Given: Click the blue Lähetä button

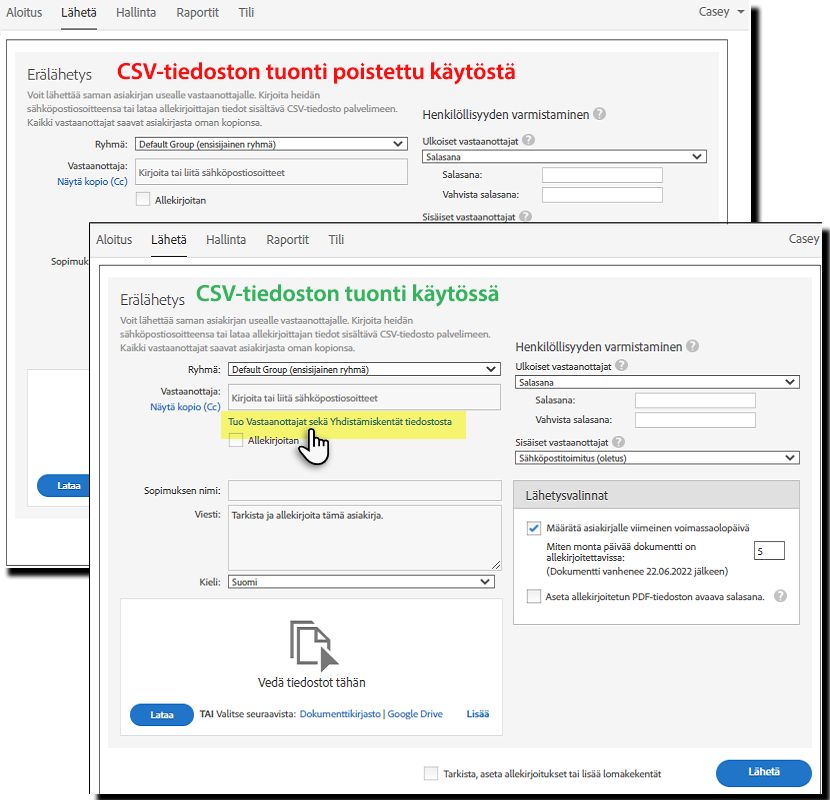Looking at the screenshot, I should pos(763,773).
